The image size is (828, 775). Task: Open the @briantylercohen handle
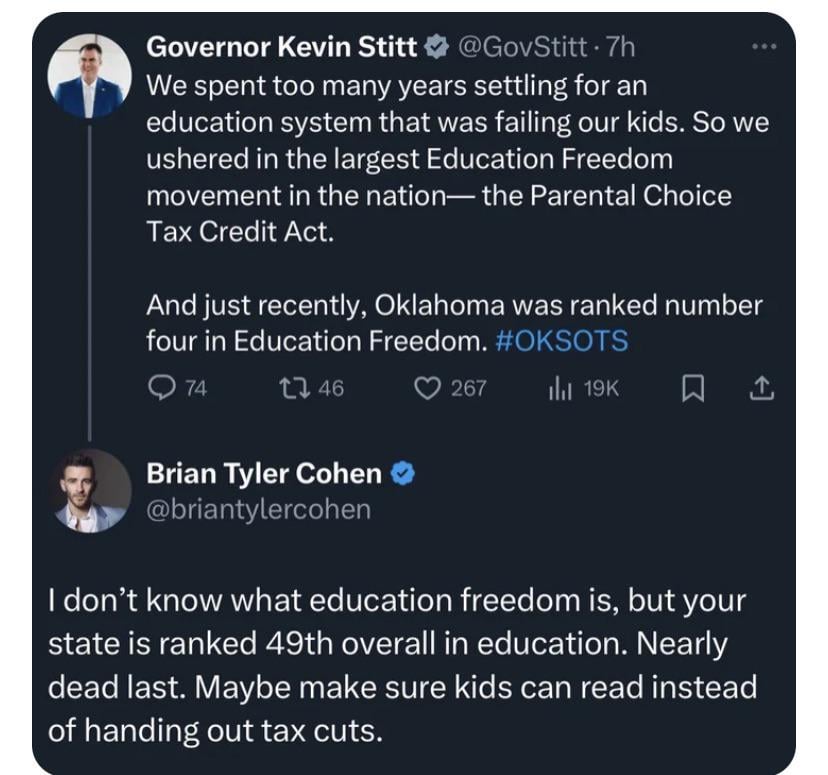(x=258, y=509)
